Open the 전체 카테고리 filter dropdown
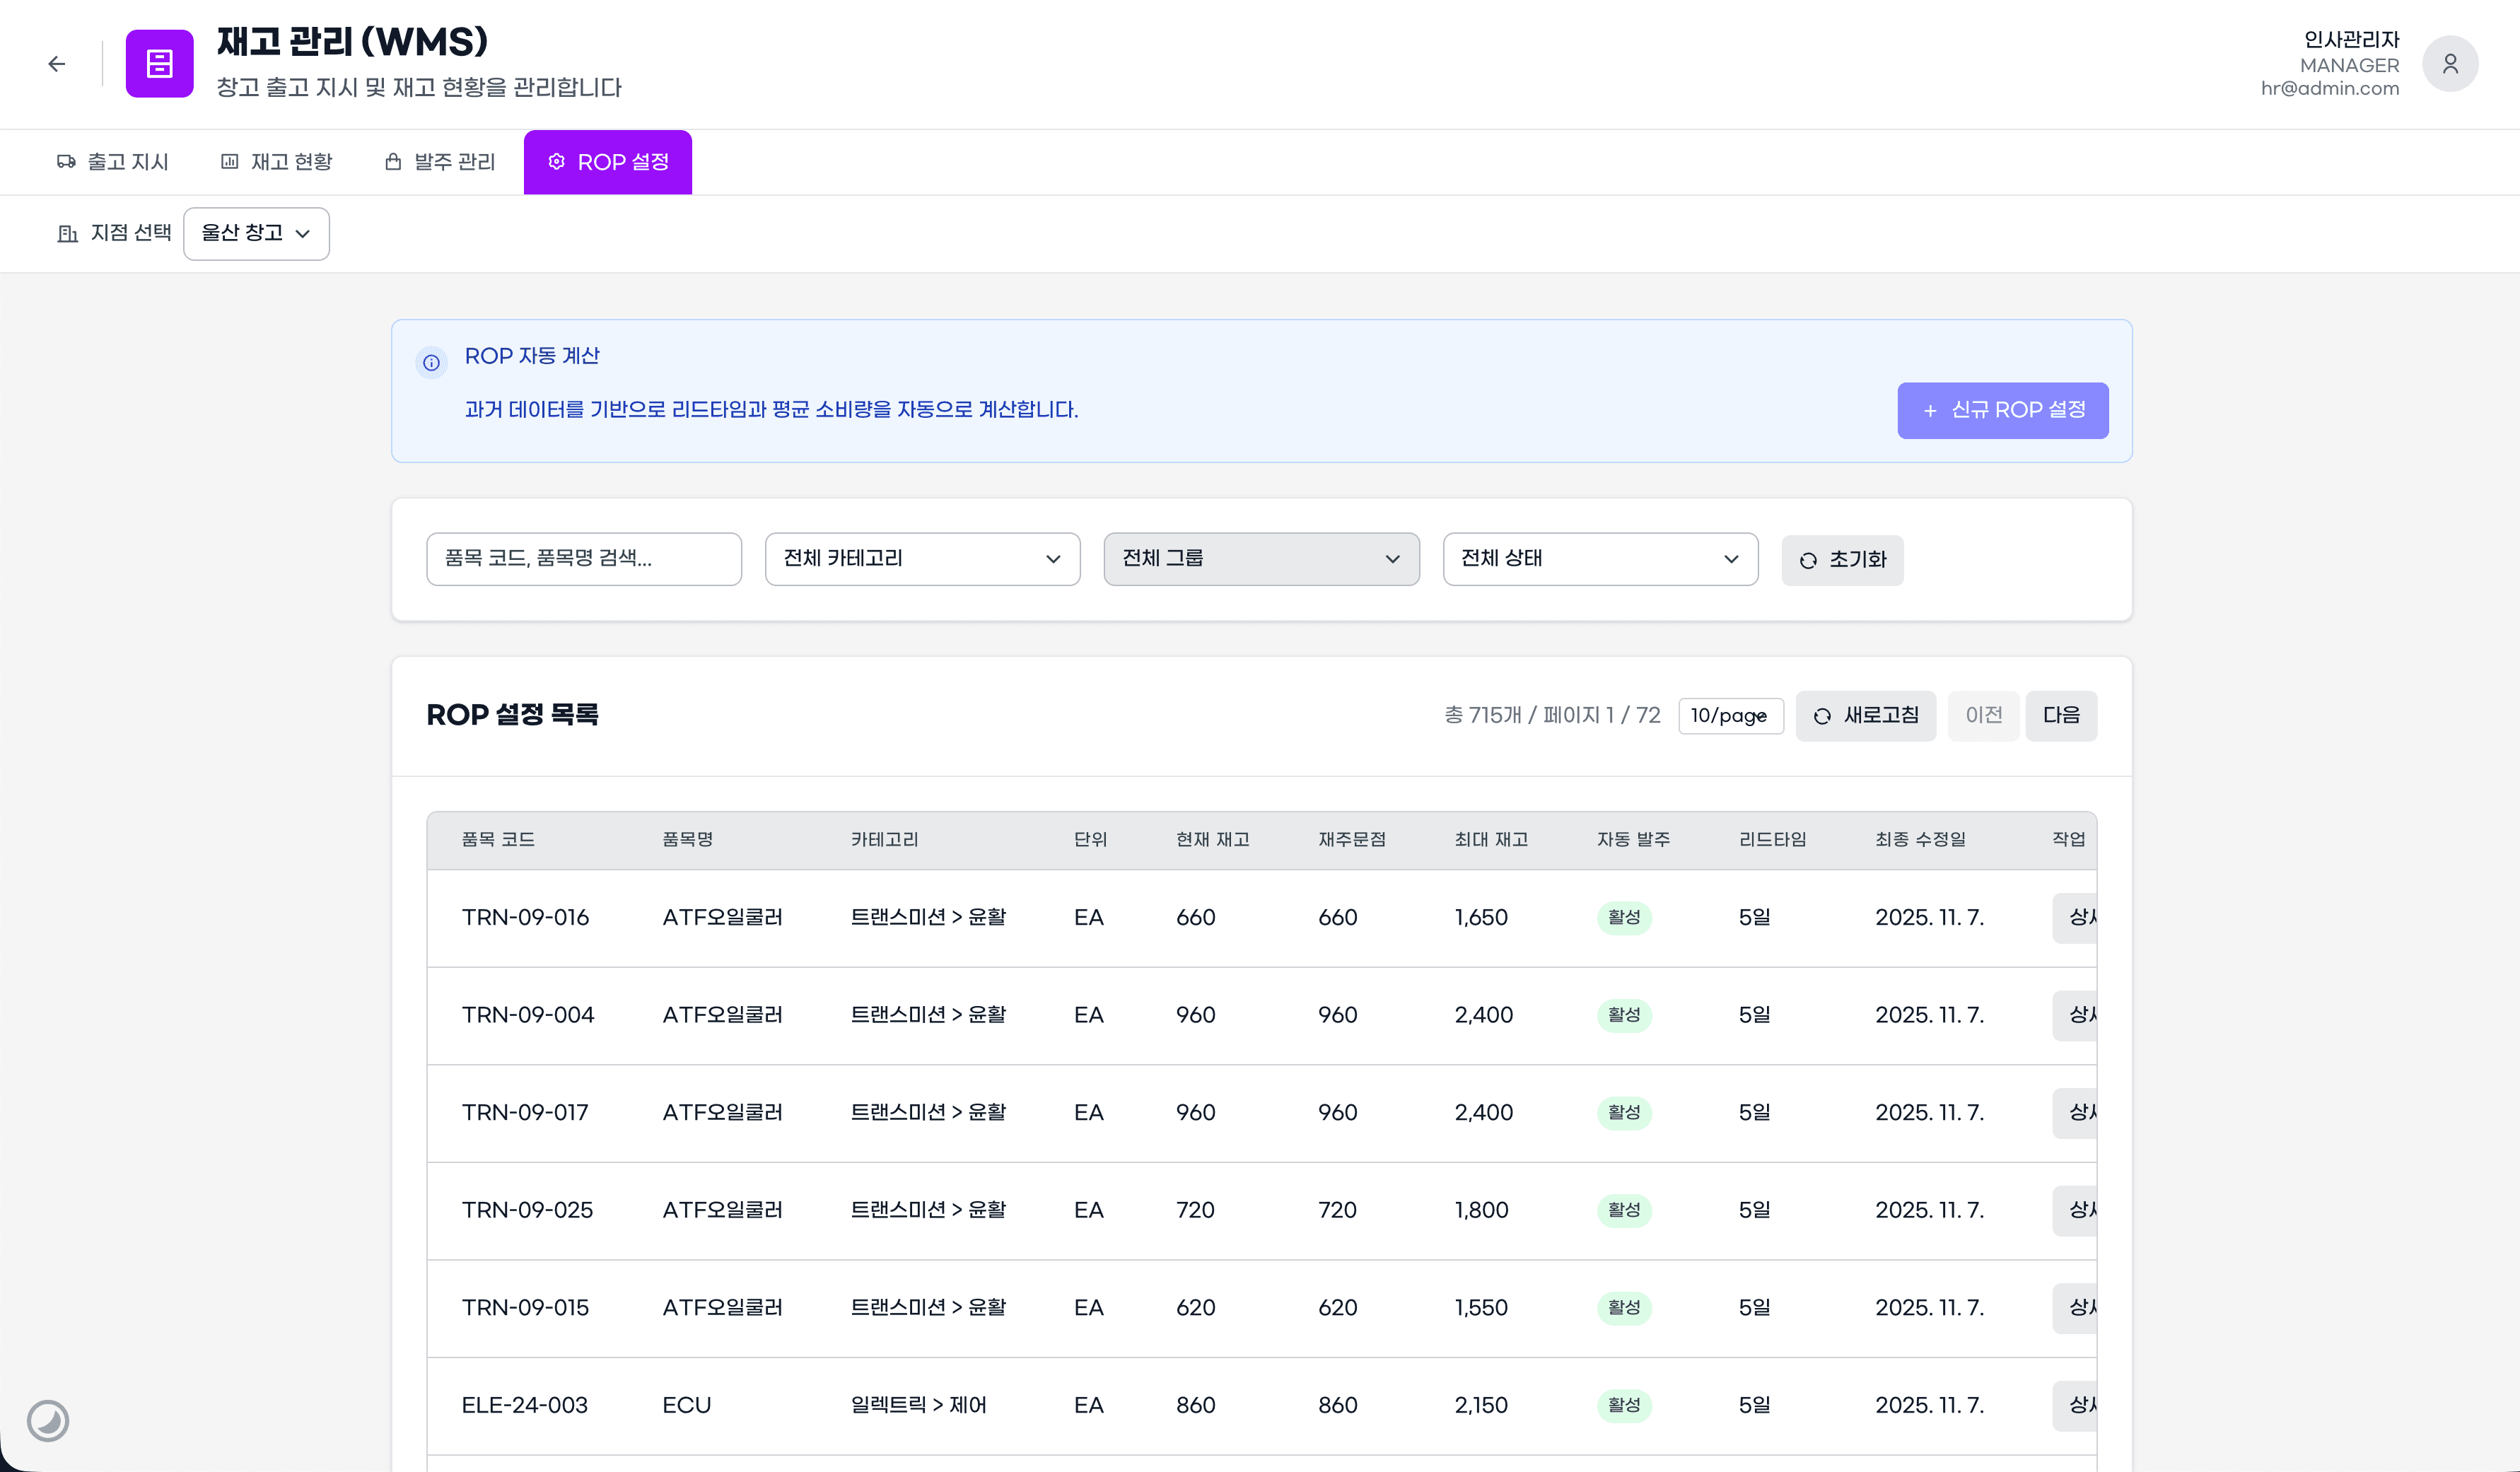 tap(921, 559)
